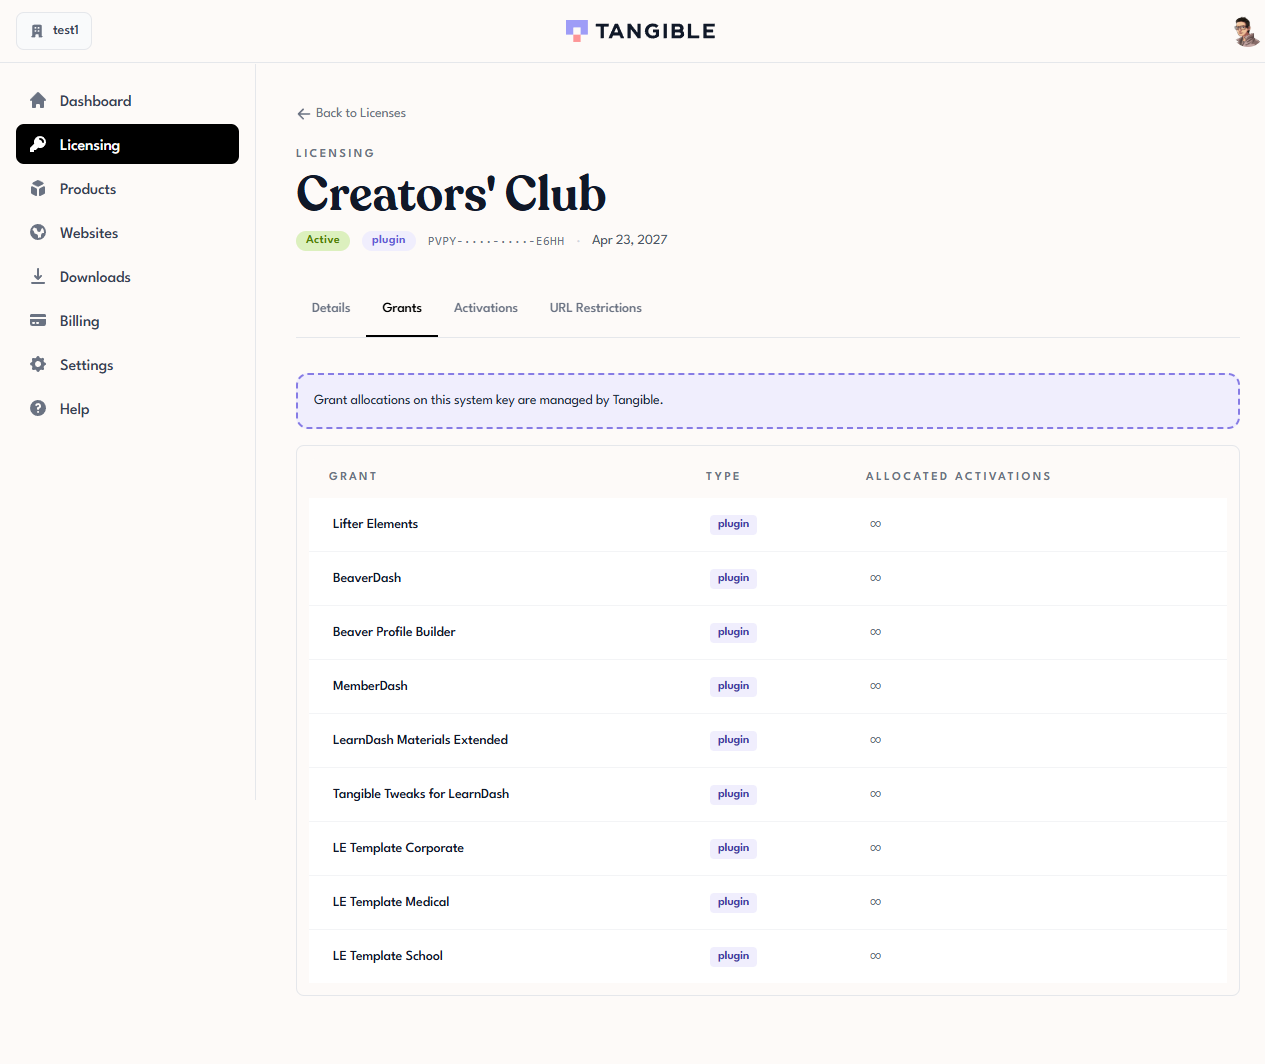Click plugin badge in BeaverDash row
The image size is (1265, 1064).
[733, 578]
